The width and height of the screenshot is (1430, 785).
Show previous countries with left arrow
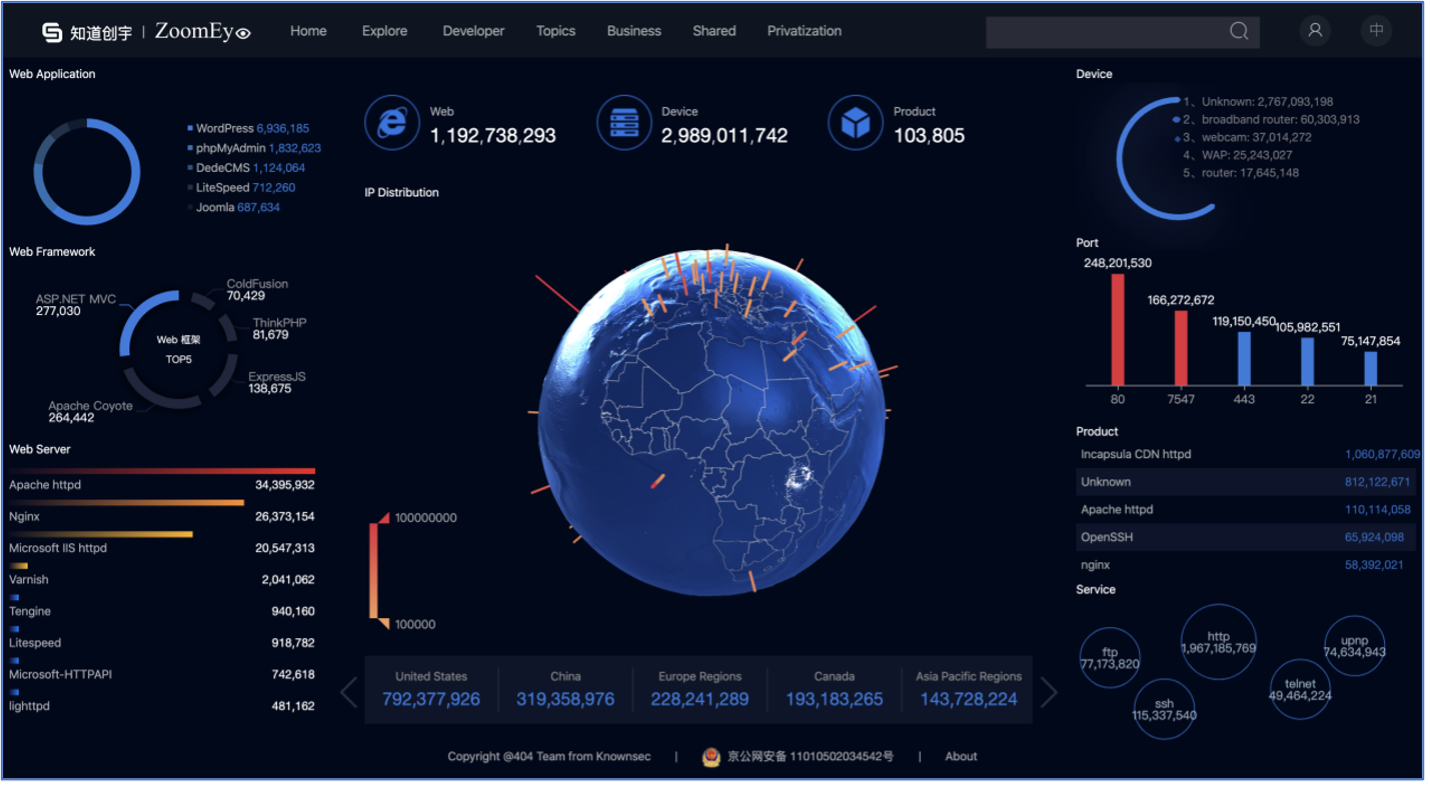click(349, 692)
